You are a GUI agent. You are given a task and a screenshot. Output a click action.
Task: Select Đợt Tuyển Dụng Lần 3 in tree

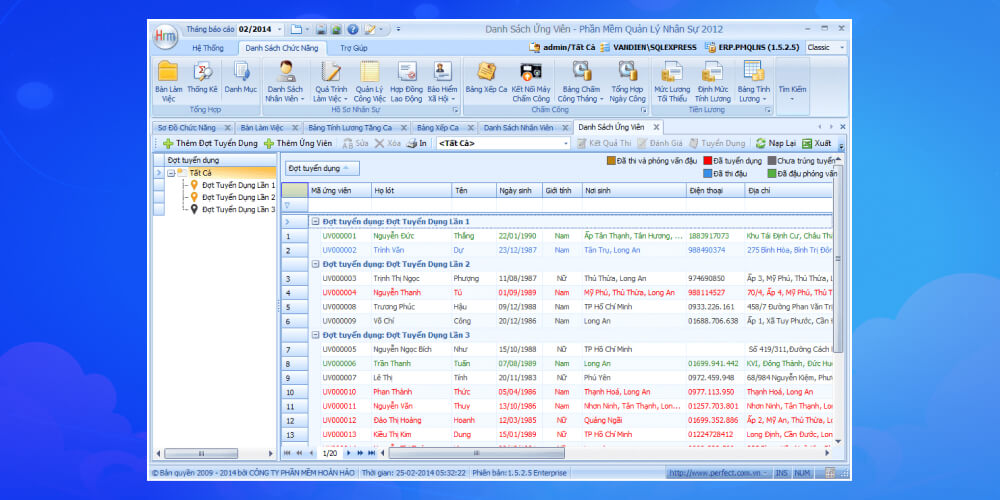[239, 209]
